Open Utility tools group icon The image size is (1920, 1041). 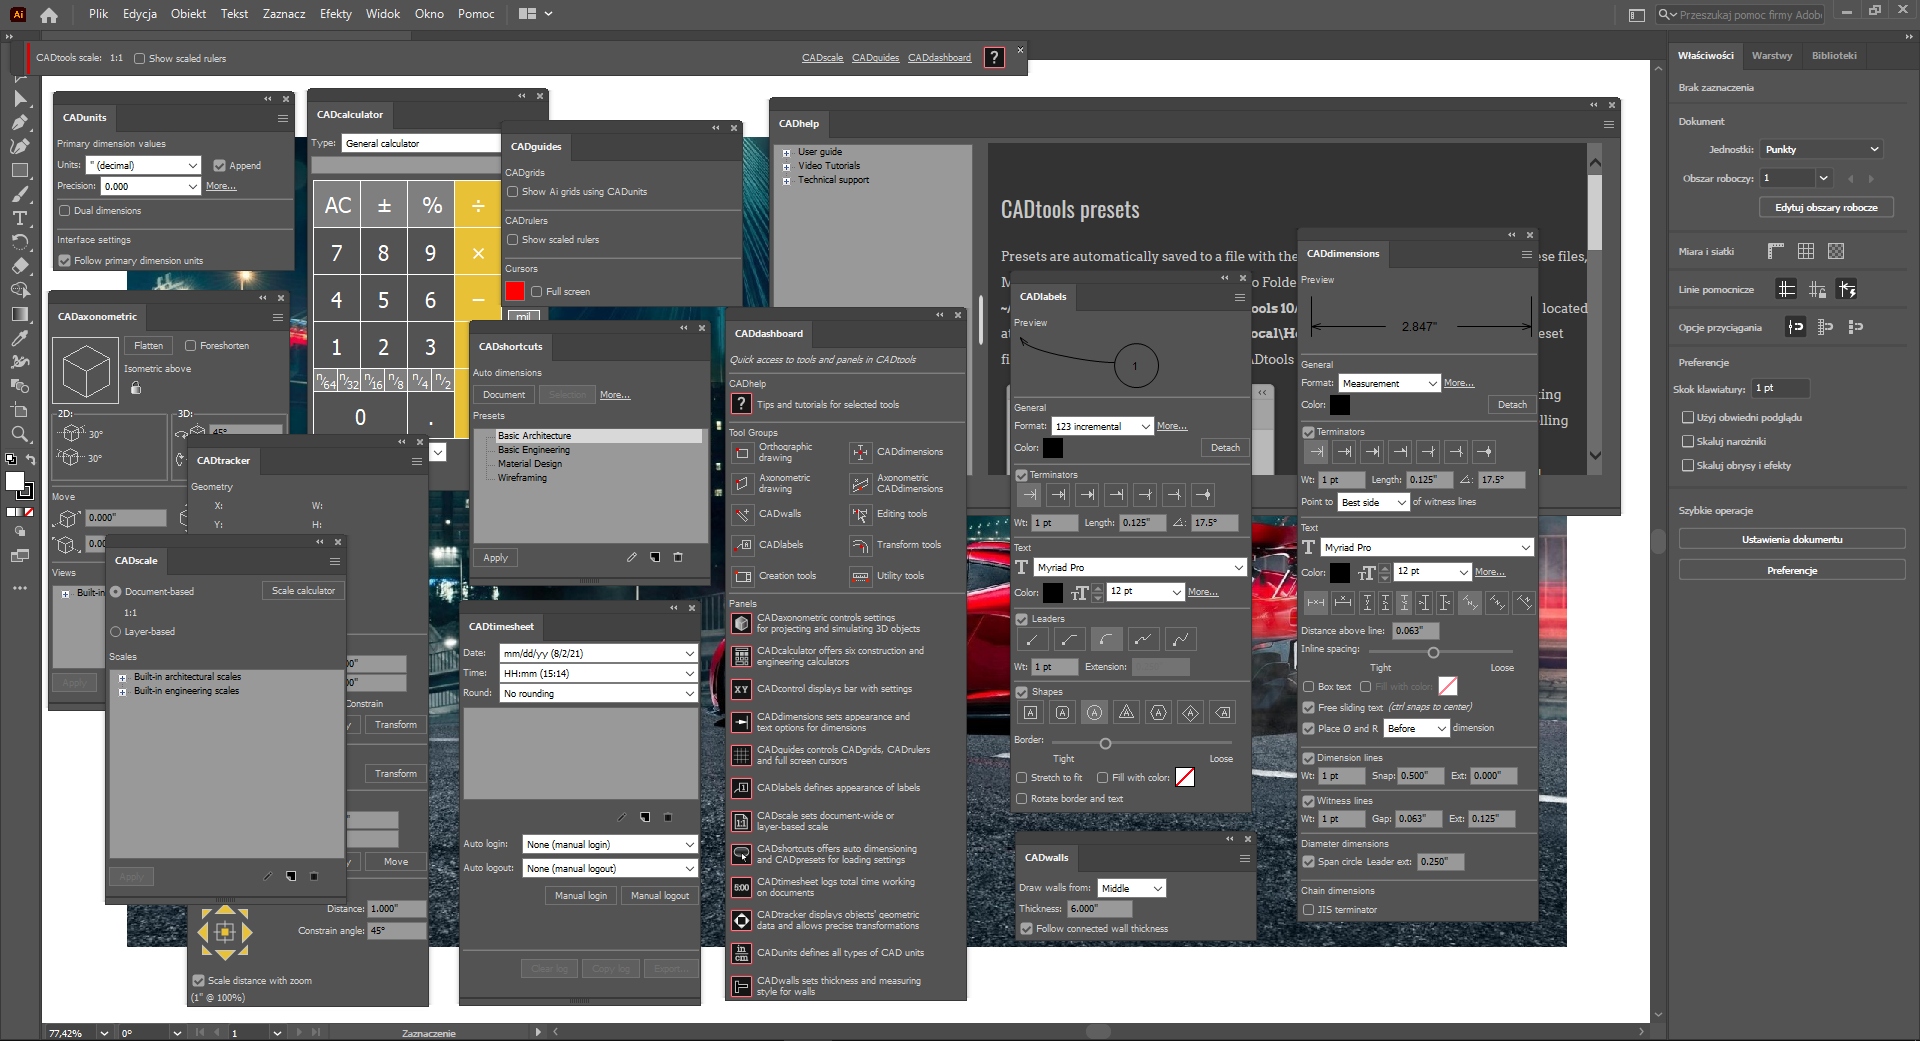click(860, 577)
